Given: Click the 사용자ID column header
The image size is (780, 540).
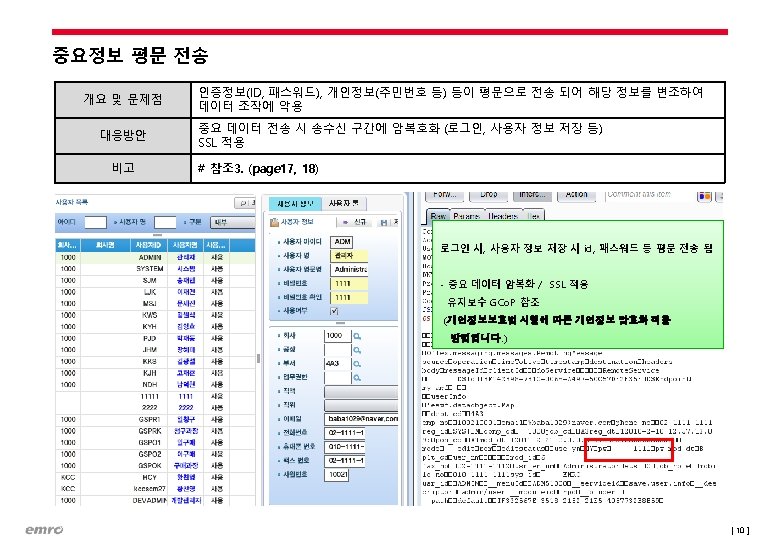Looking at the screenshot, I should point(148,245).
